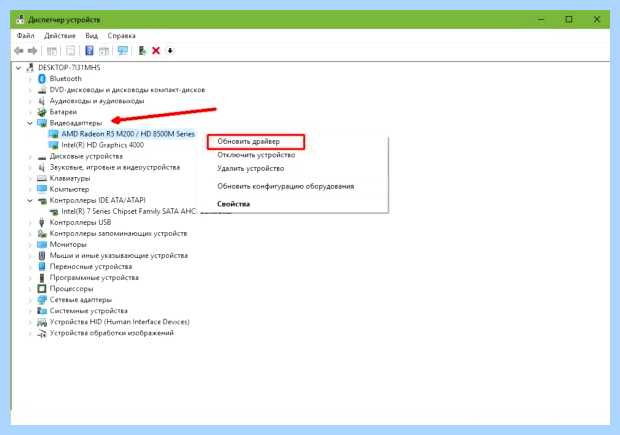
Task: Choose Отключить устройство in context menu
Action: tap(256, 155)
